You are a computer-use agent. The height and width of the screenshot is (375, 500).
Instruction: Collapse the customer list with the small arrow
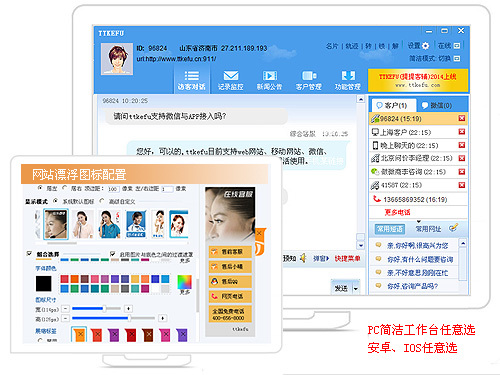[419, 221]
